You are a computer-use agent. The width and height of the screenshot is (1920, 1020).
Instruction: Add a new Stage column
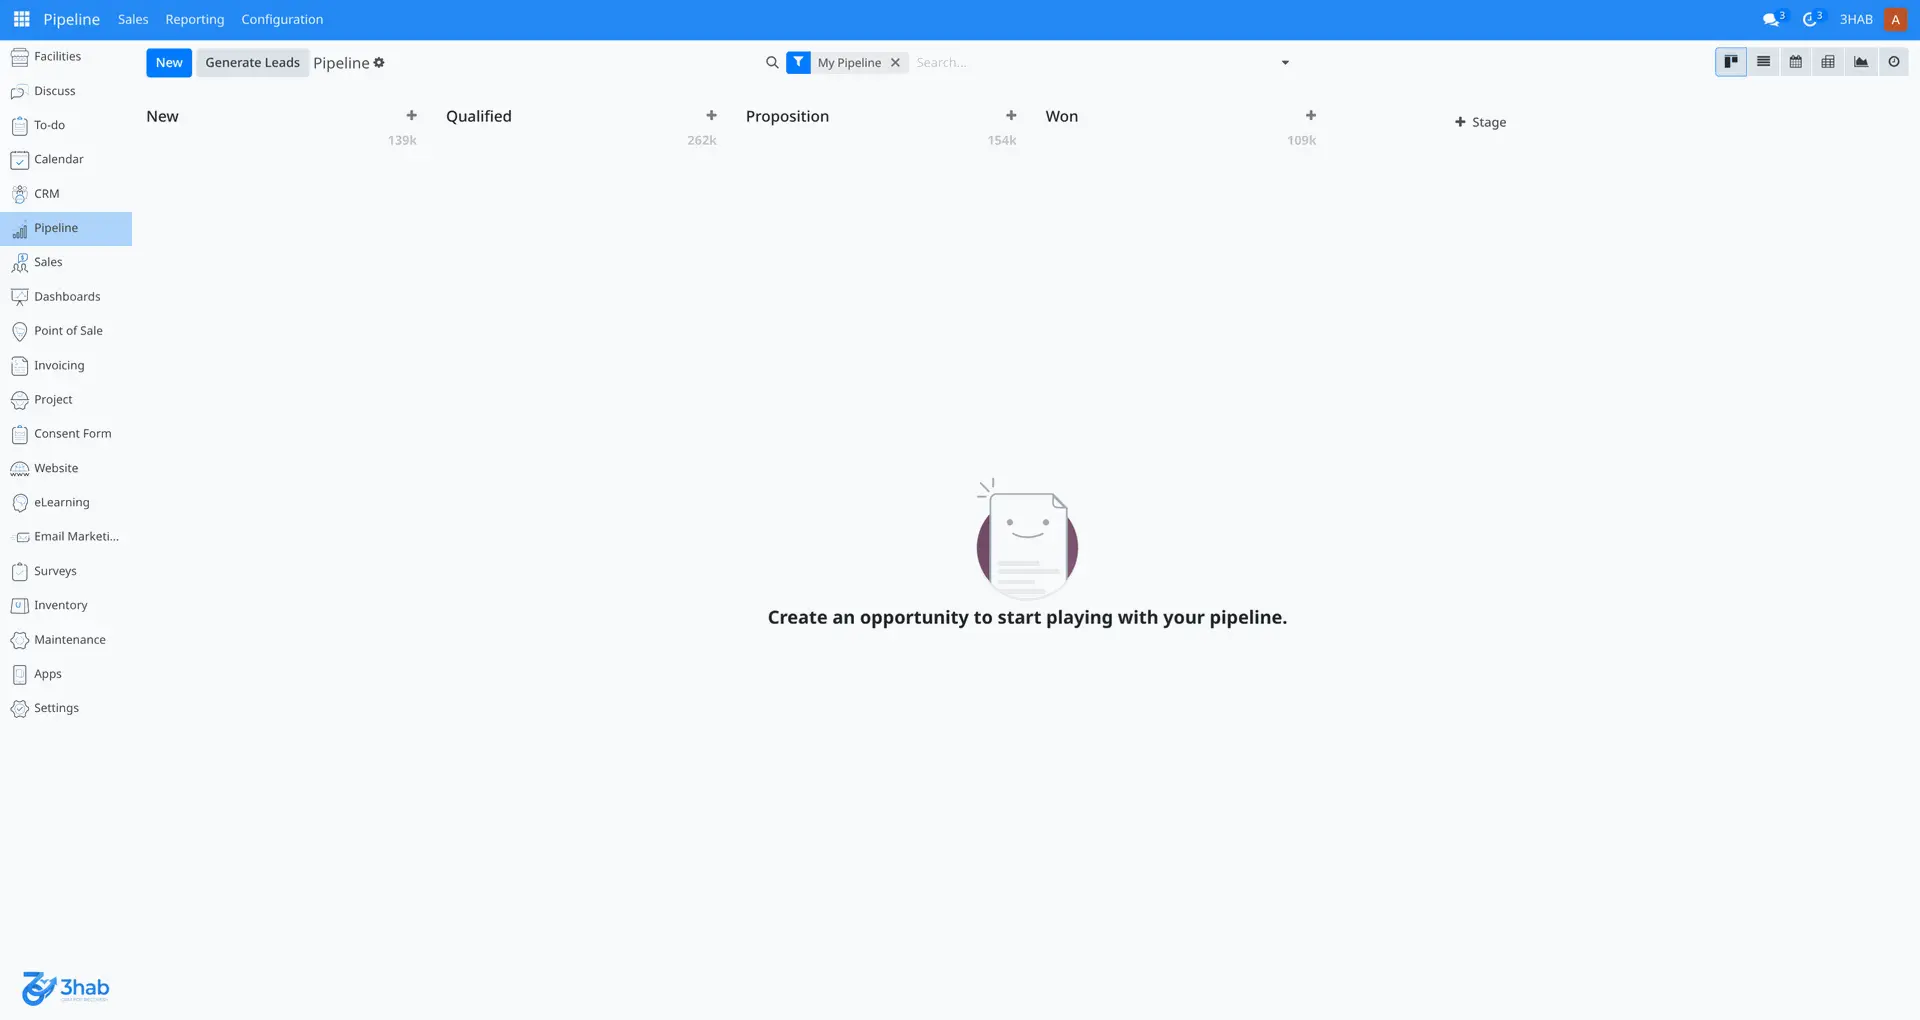tap(1480, 122)
